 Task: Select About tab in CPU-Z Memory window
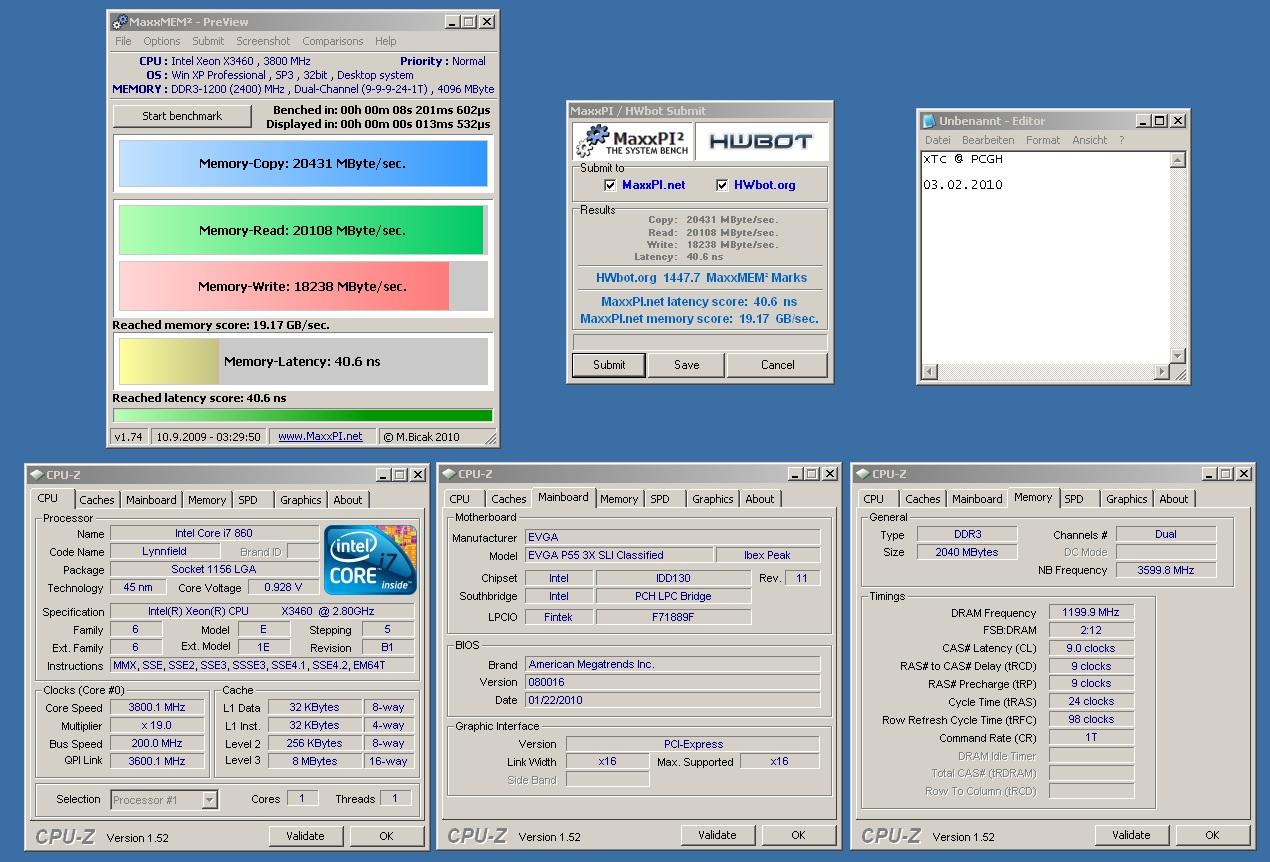[1174, 499]
